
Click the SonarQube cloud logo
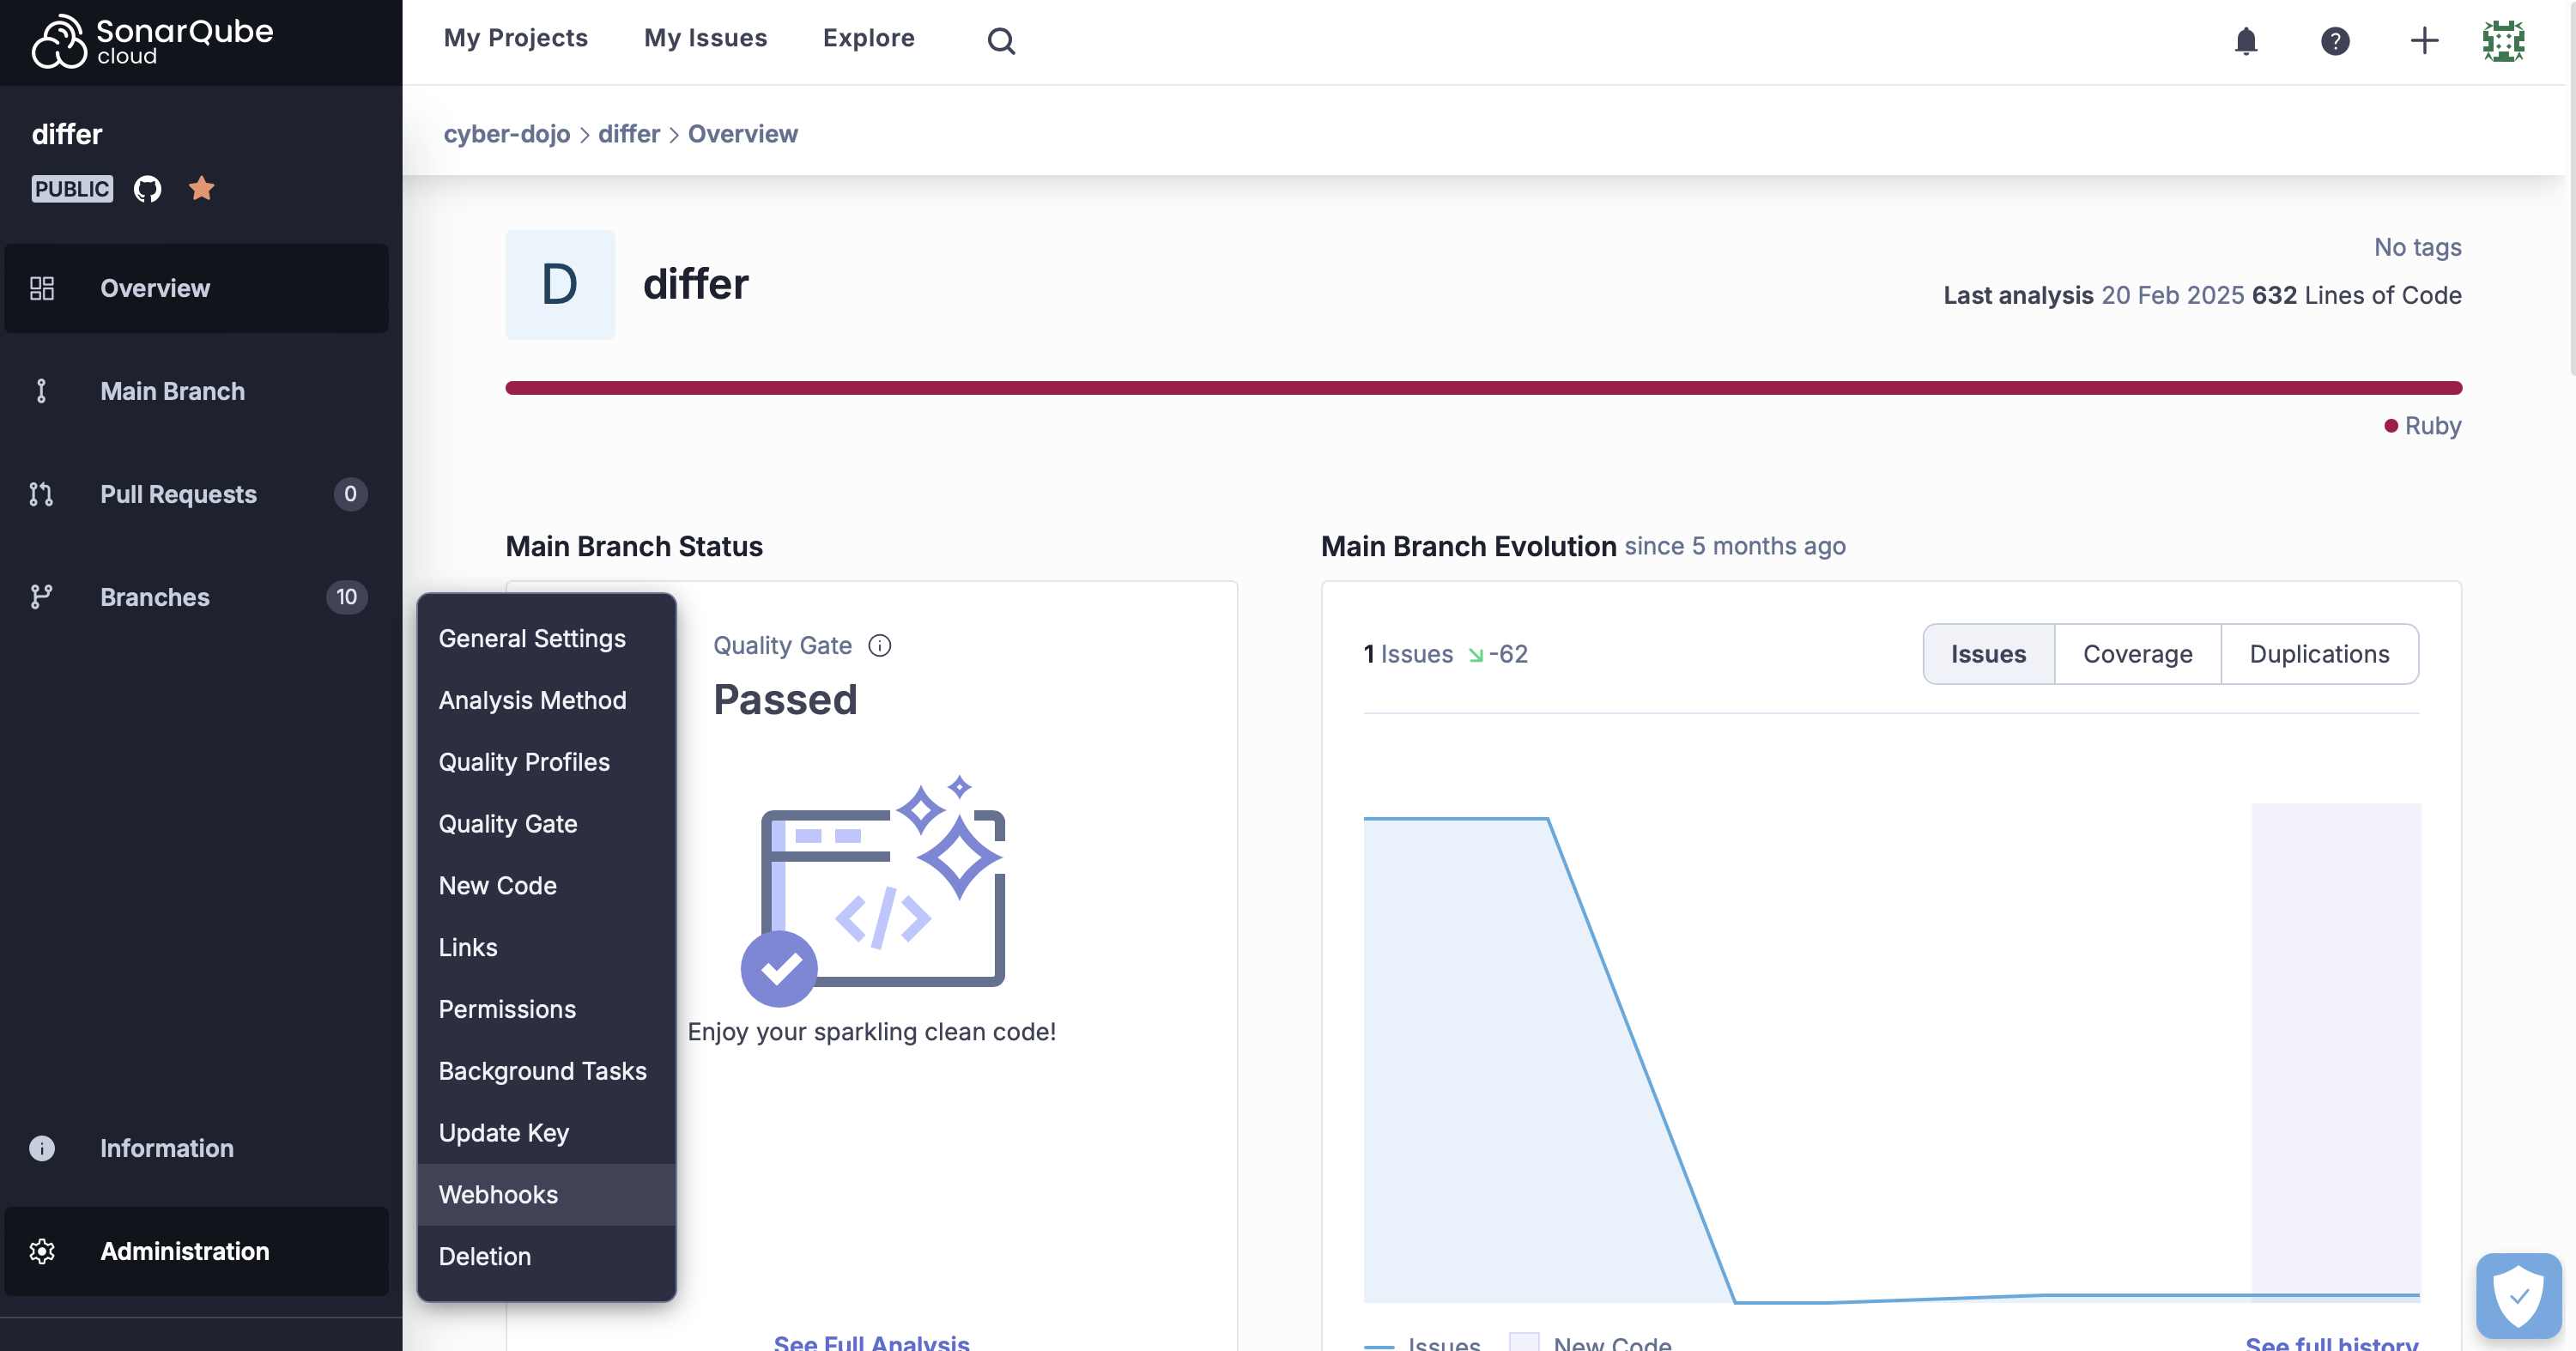(152, 41)
